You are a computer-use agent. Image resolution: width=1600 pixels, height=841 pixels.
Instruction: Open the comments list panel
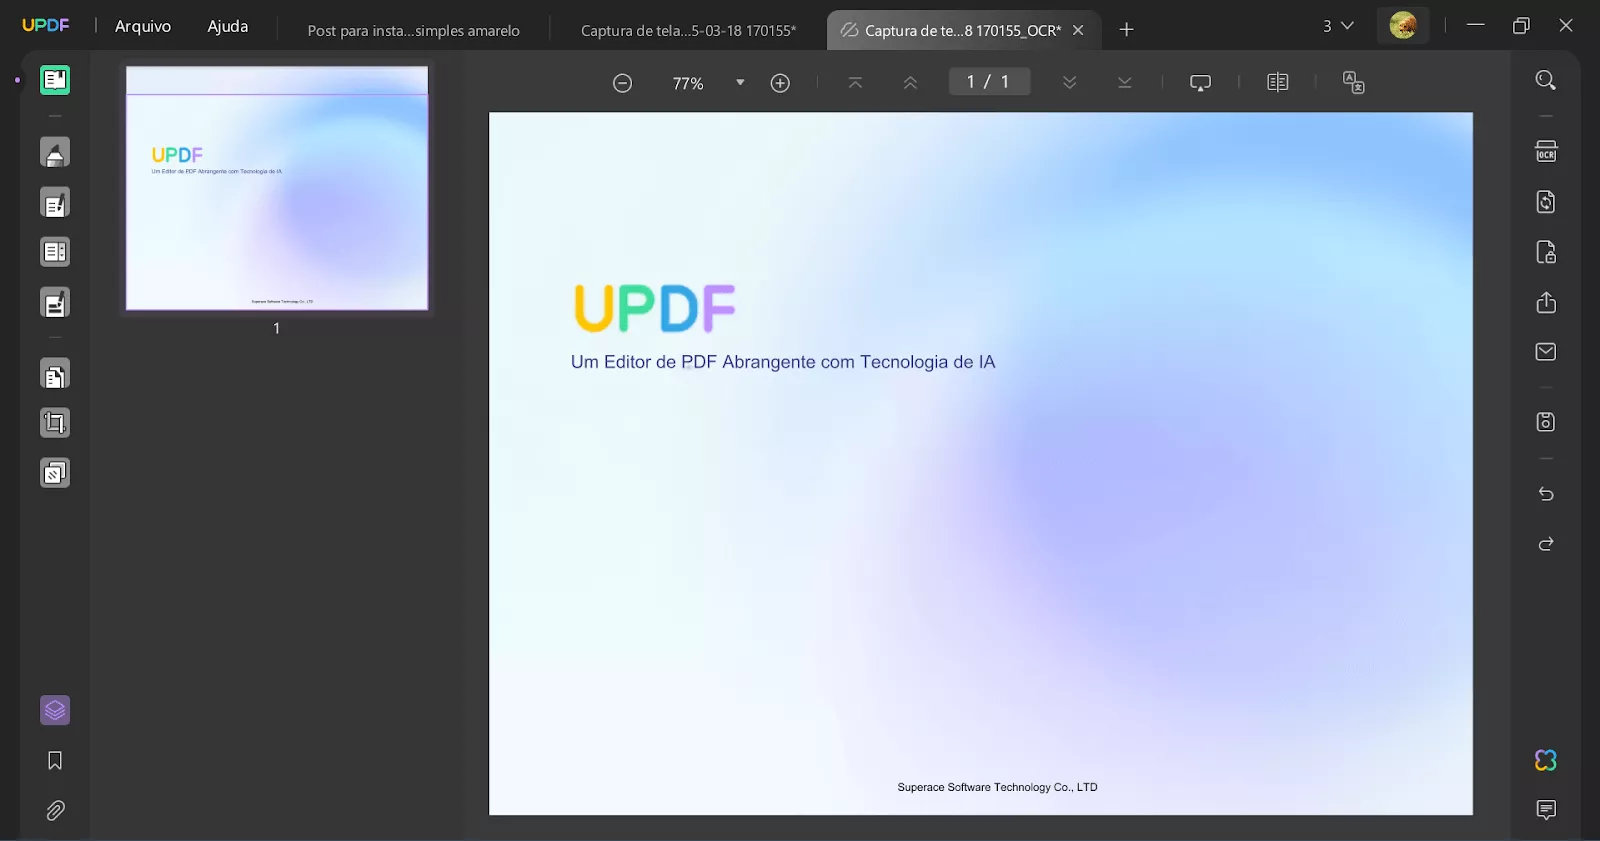(x=1546, y=810)
